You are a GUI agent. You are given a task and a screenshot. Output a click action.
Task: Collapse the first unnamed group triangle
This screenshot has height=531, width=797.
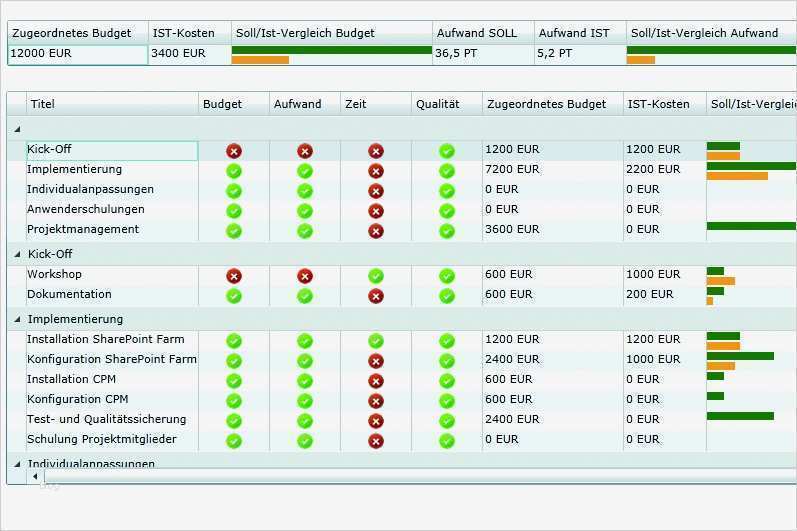17,130
